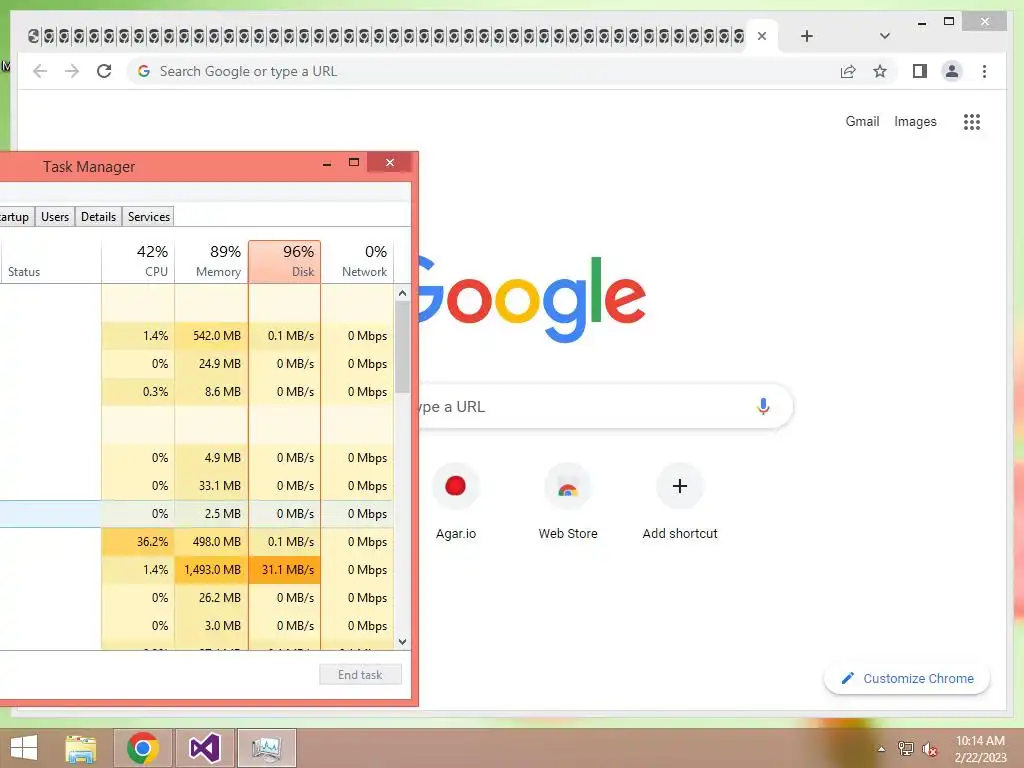Select the highlighted 2.5 MB row
Viewport: 1024px width, 768px height.
[x=197, y=514]
